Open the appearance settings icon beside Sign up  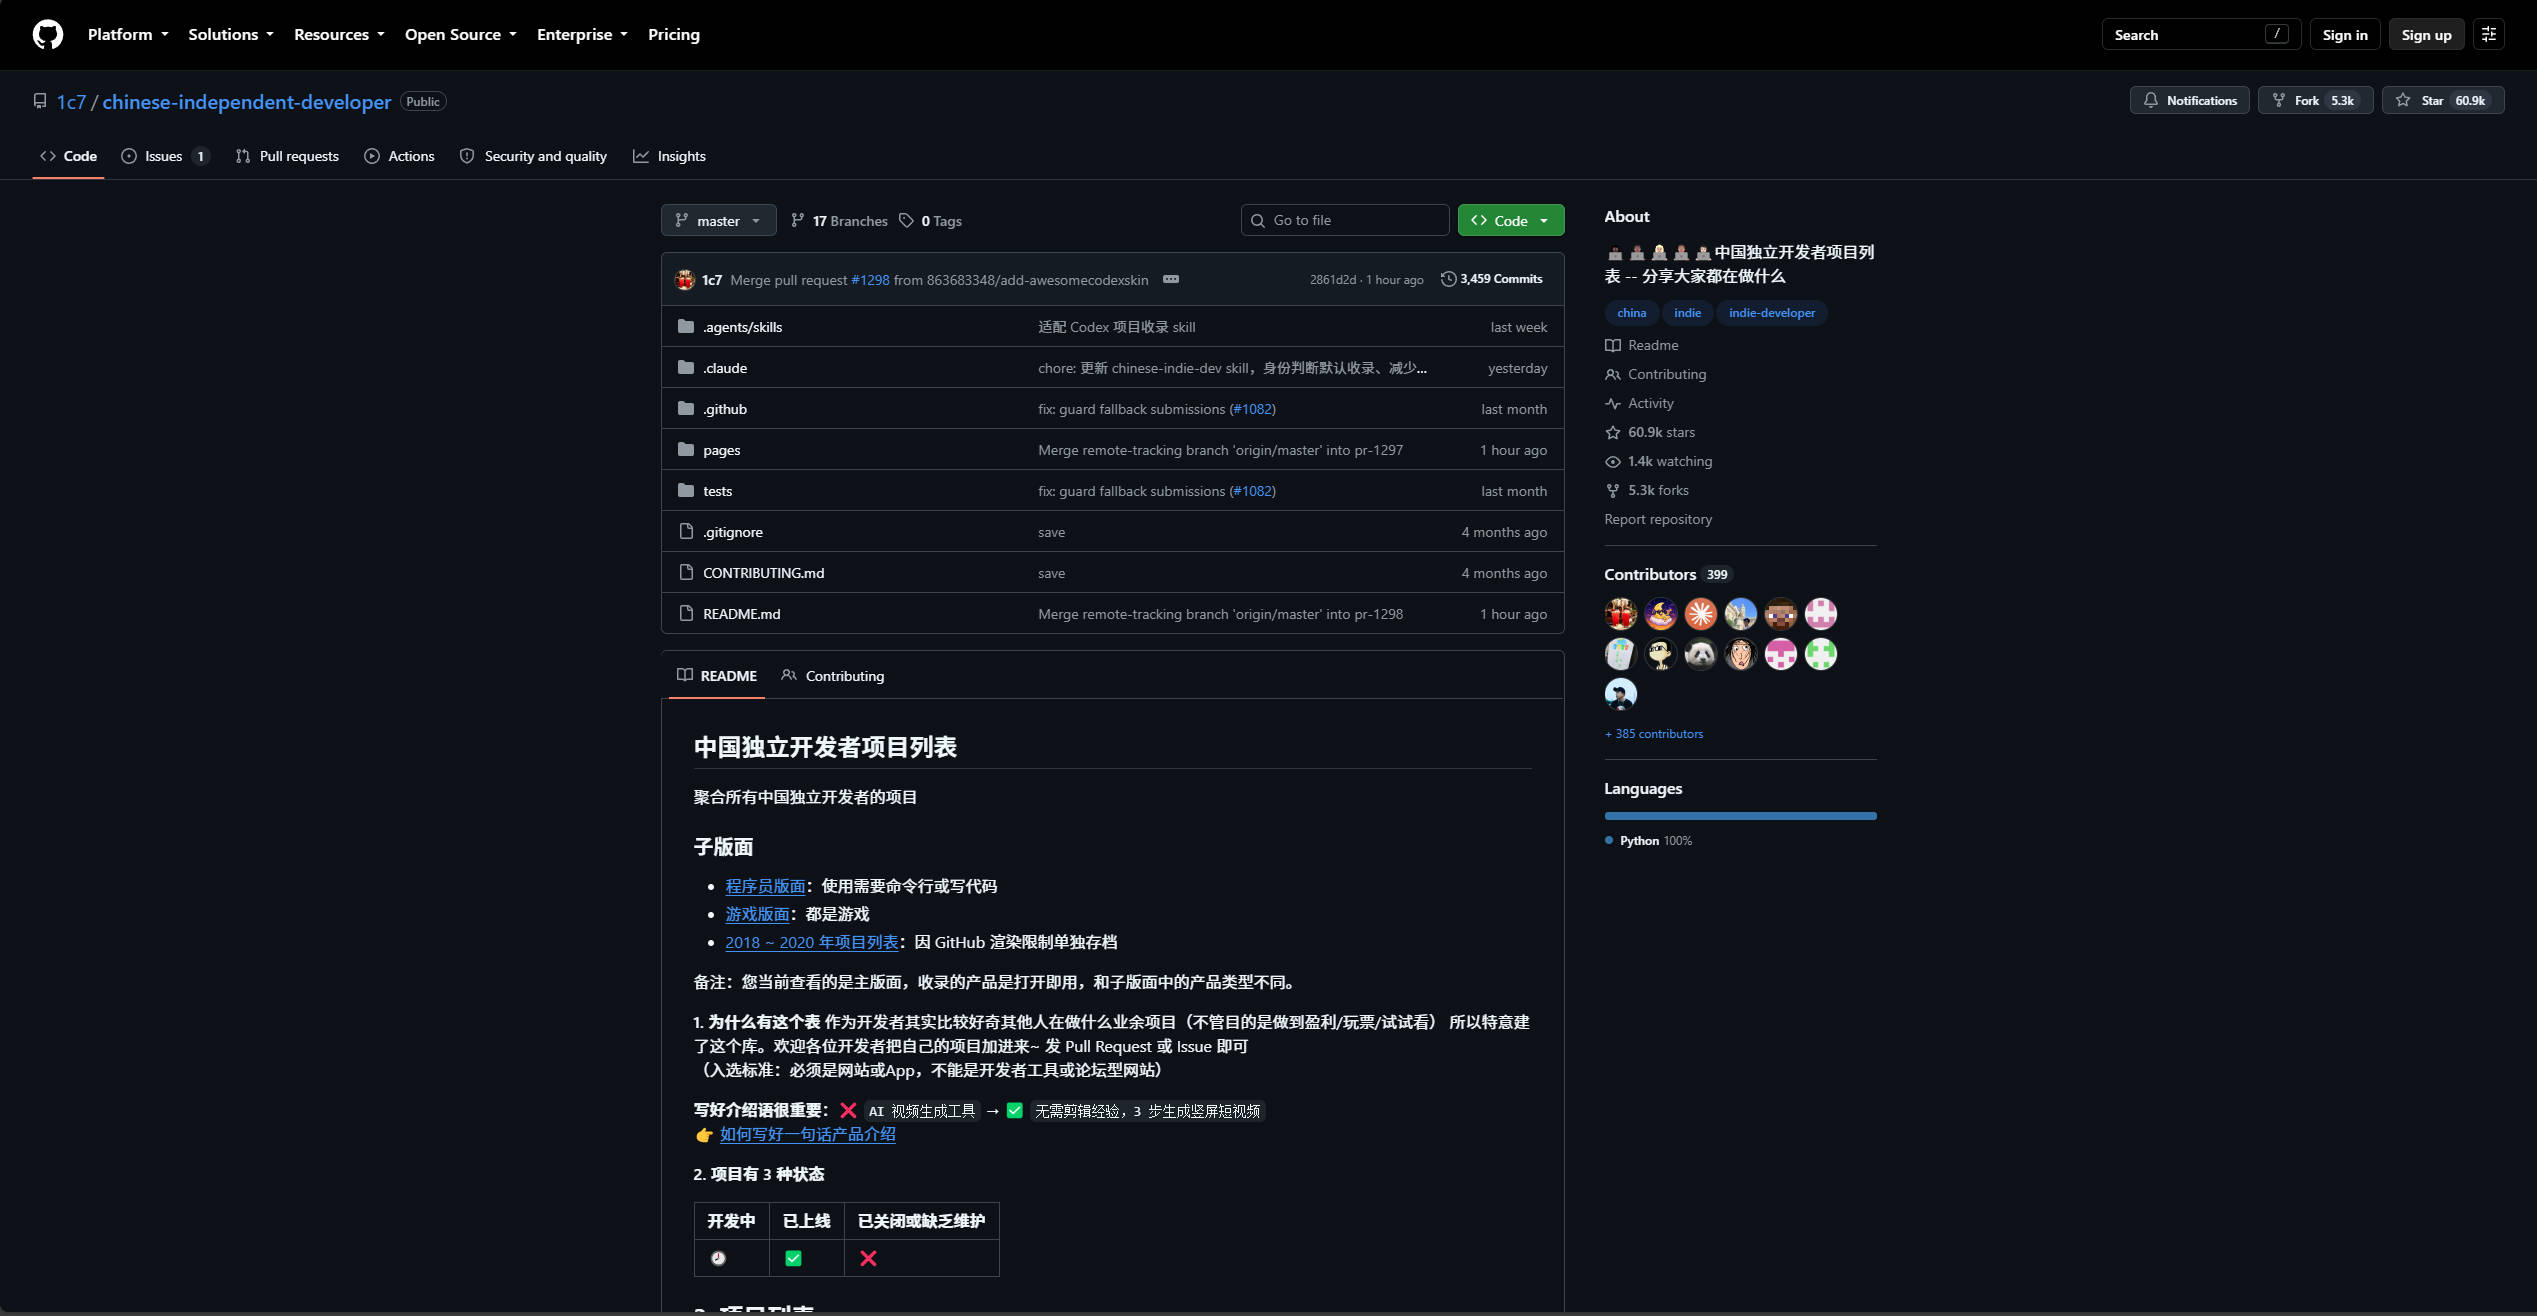2489,34
